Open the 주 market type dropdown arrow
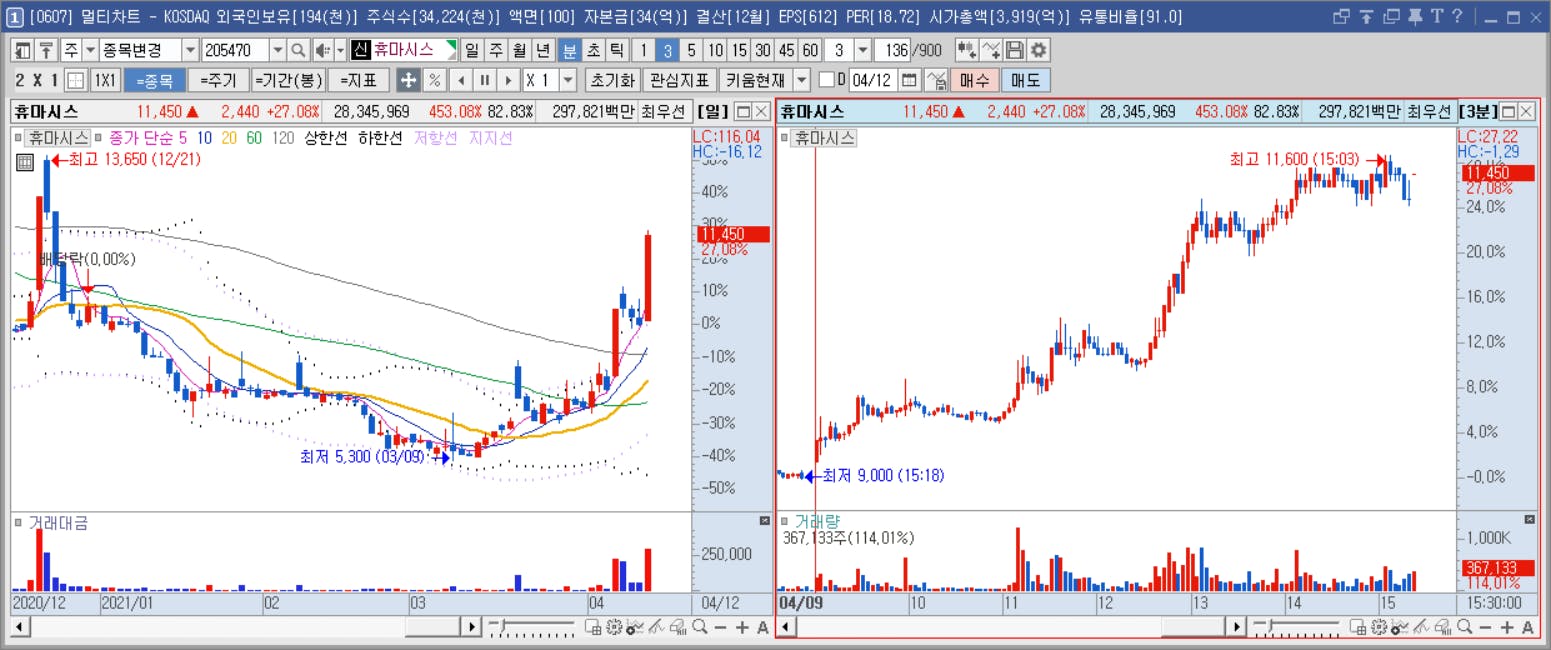The width and height of the screenshot is (1551, 650). pos(90,50)
